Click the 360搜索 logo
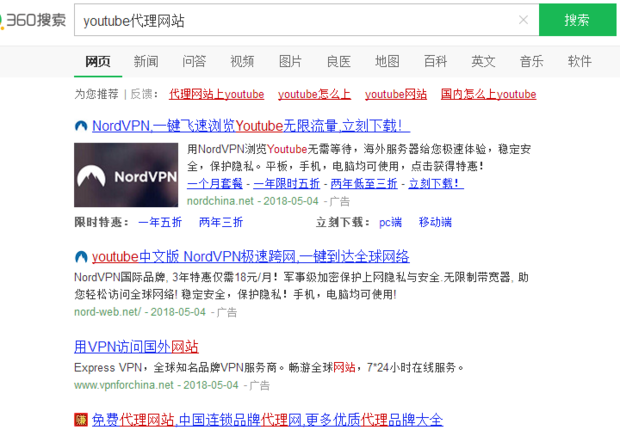The width and height of the screenshot is (620, 430). pos(35,19)
